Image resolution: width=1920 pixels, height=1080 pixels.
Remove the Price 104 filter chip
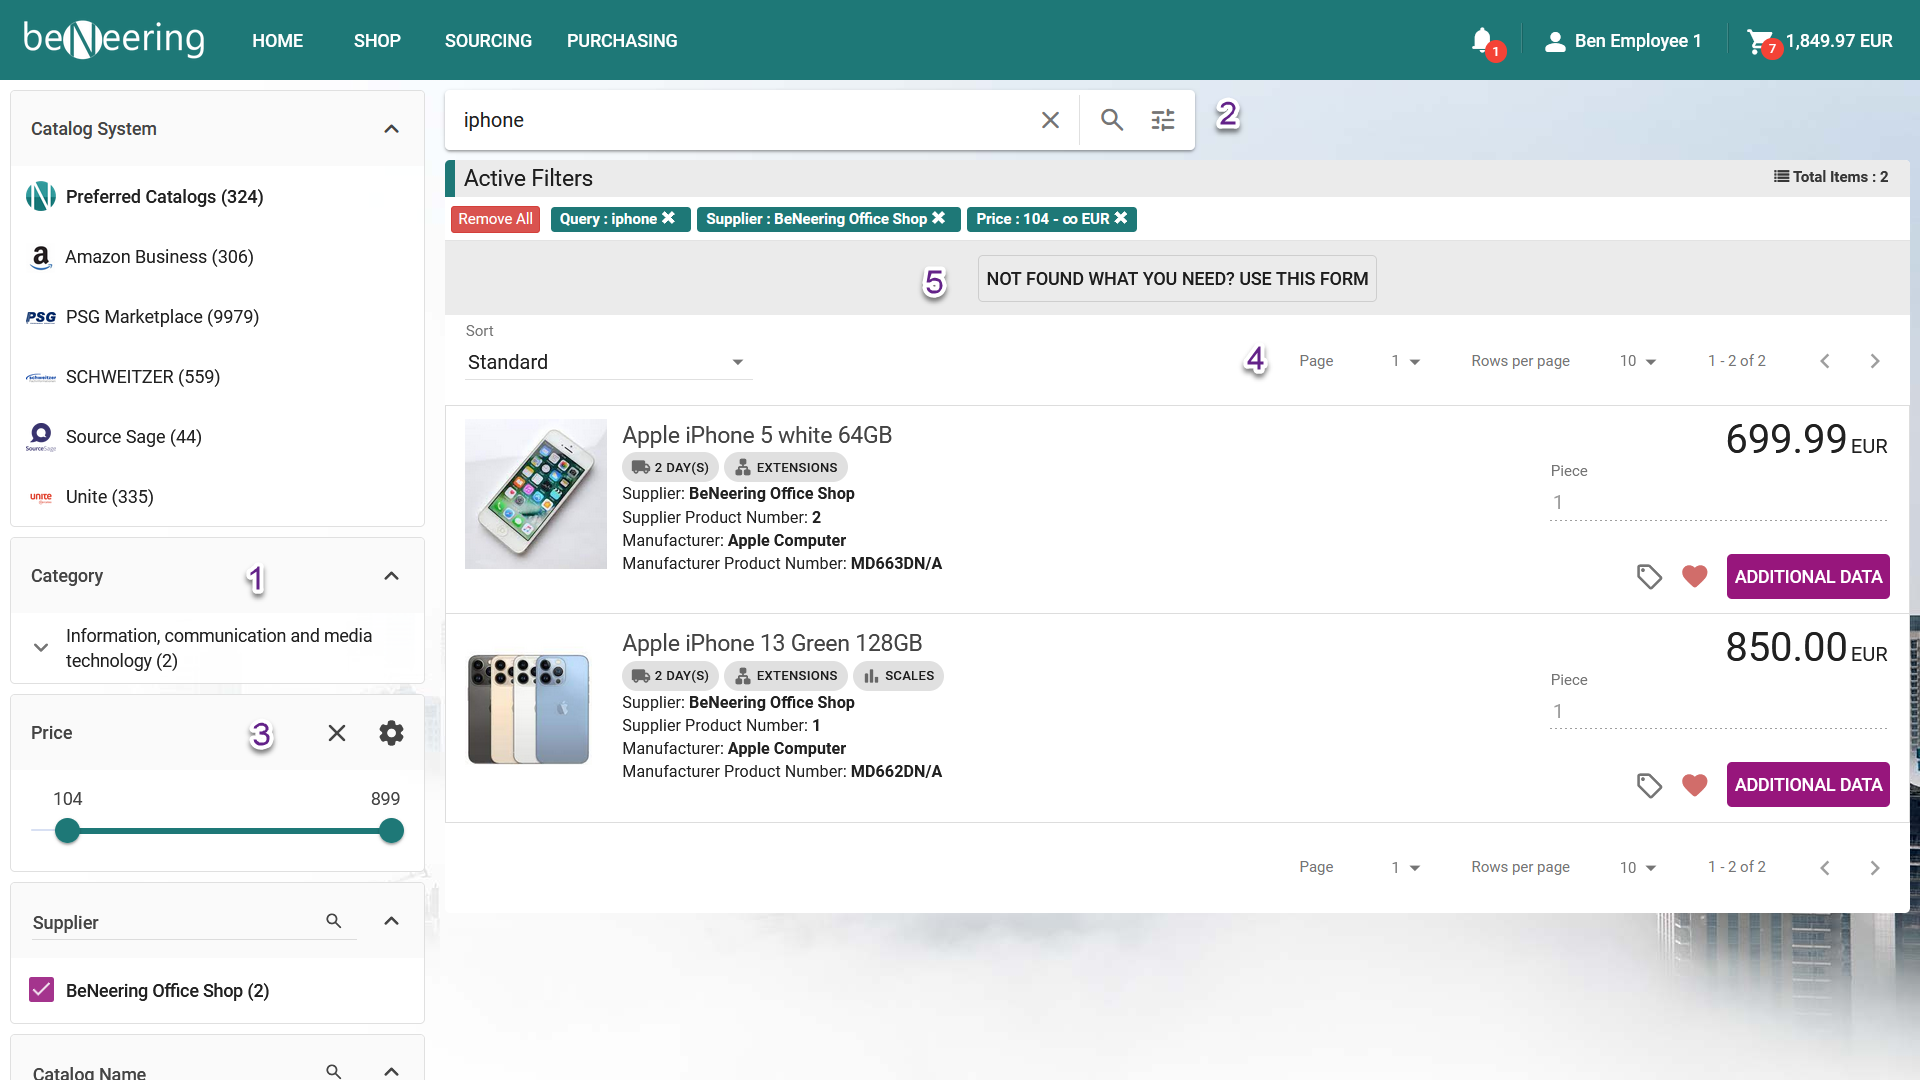[1121, 218]
